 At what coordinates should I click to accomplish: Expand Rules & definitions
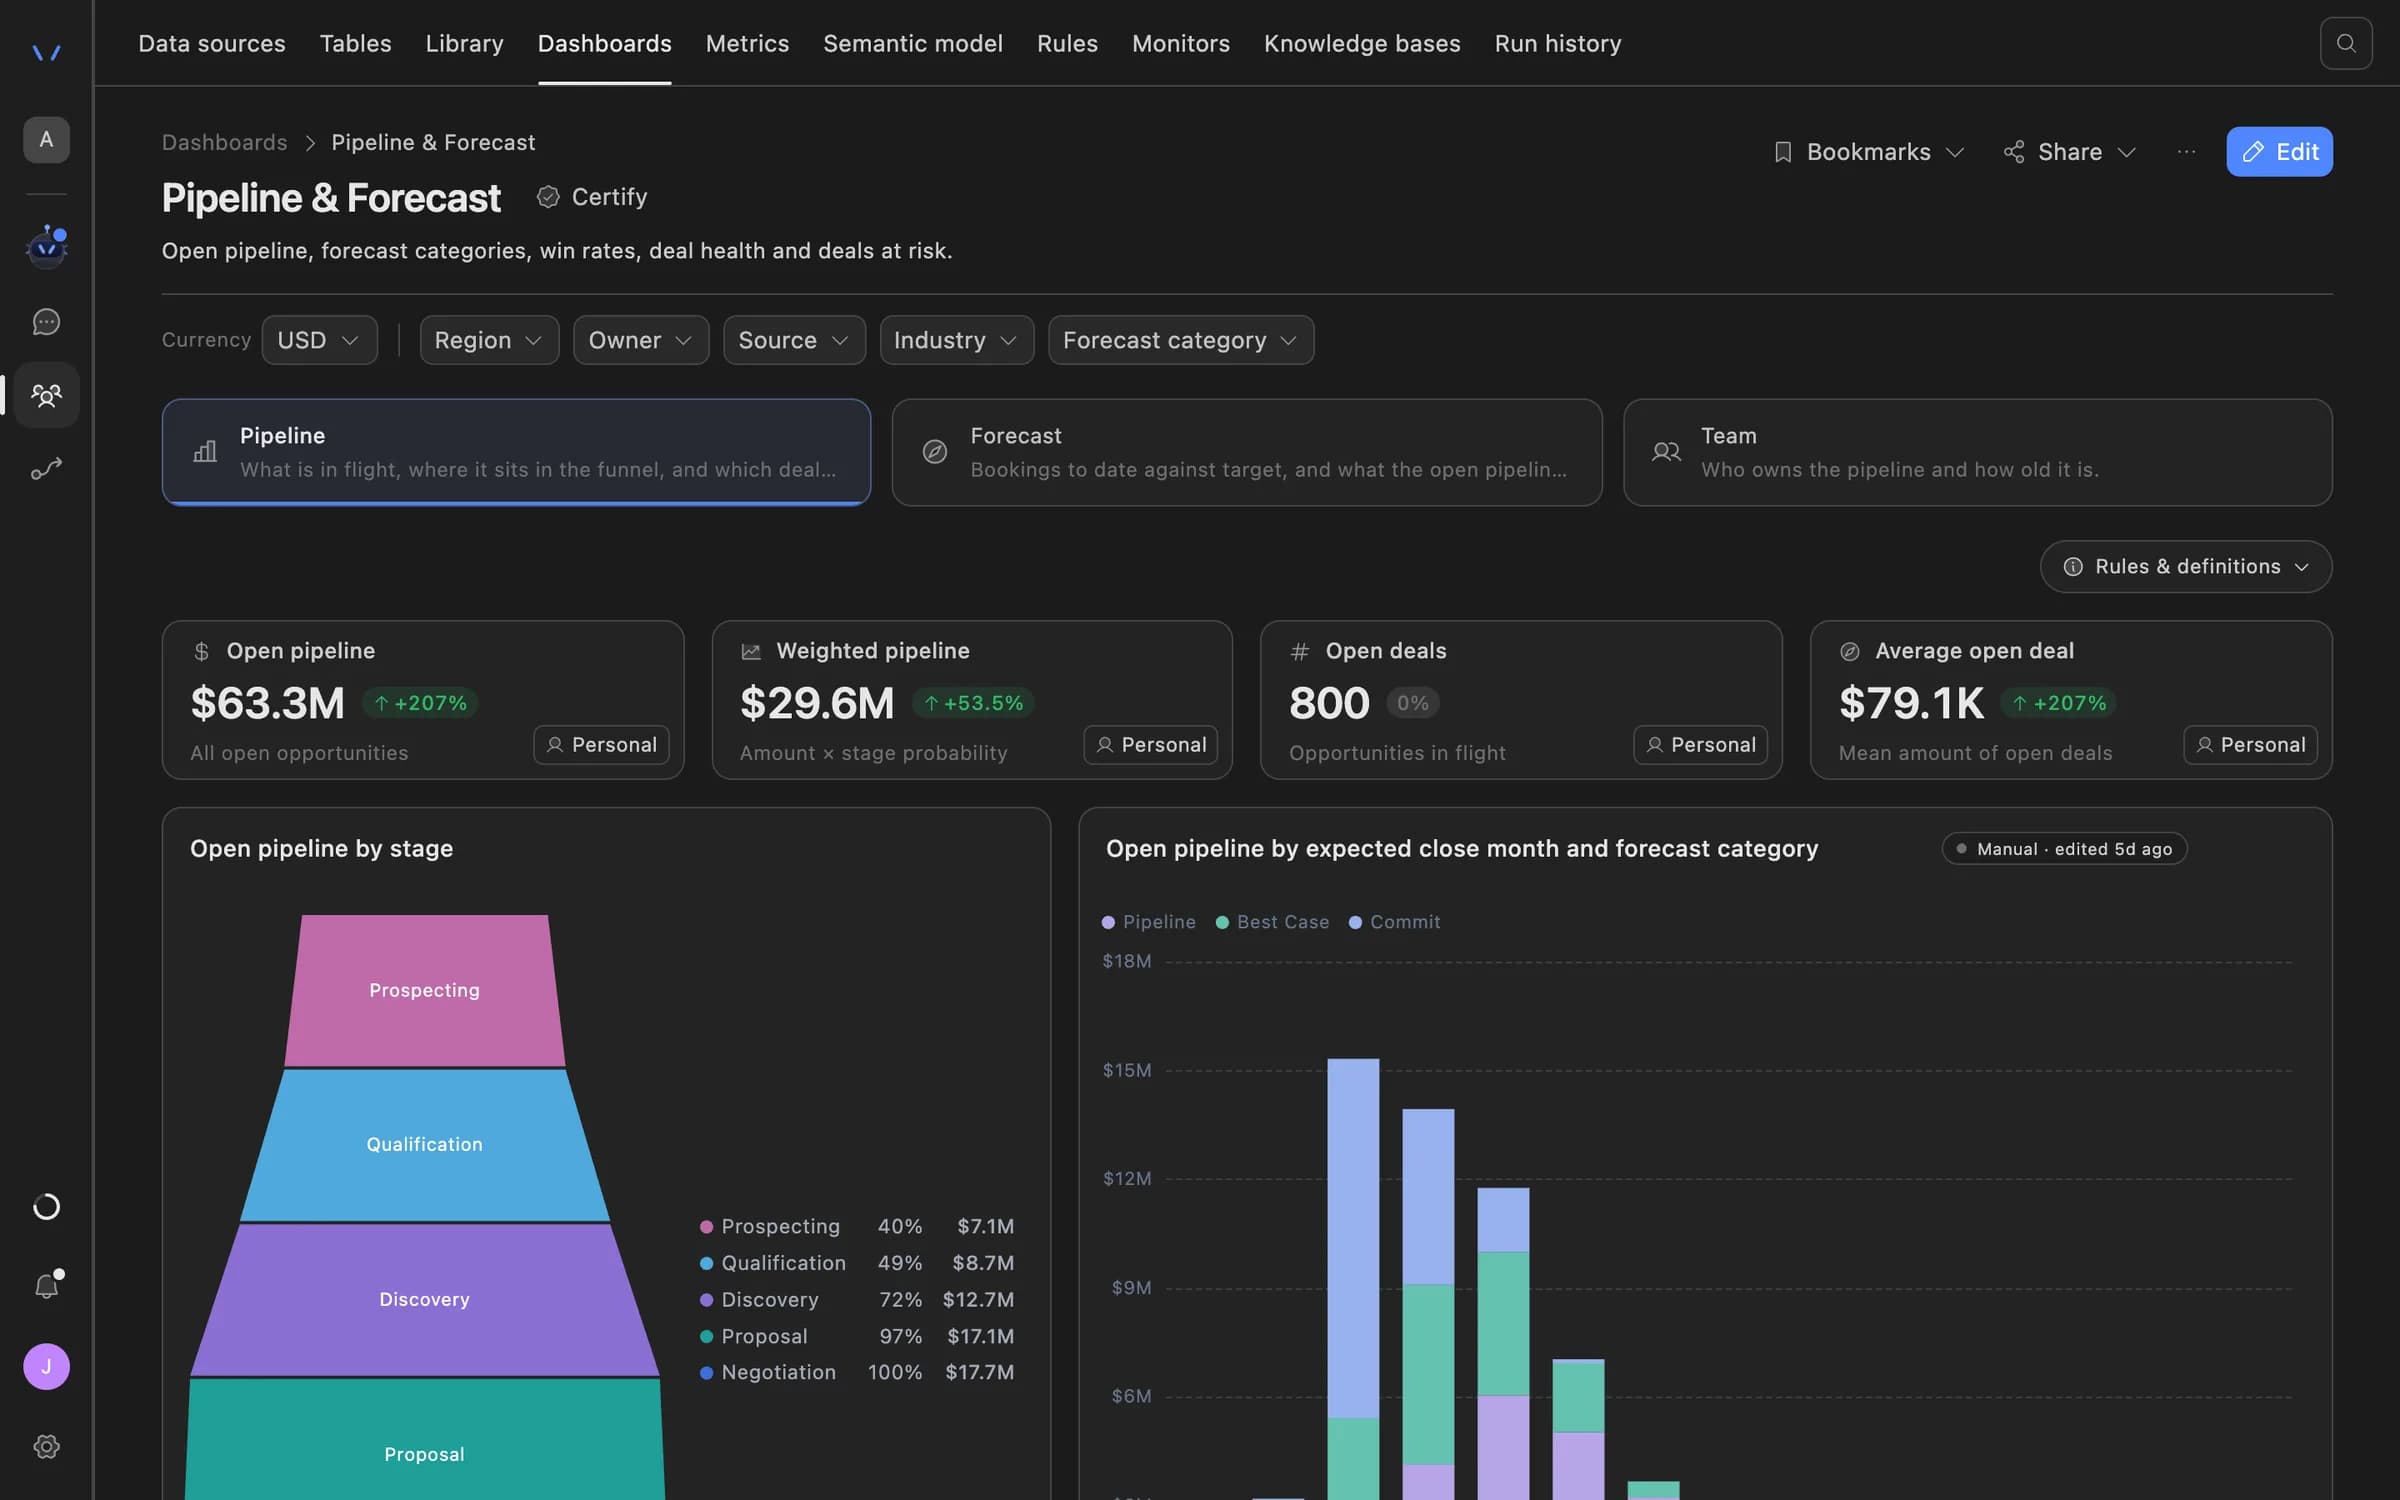[2186, 567]
